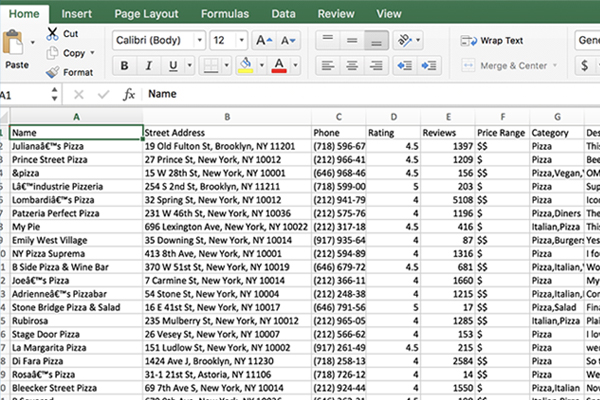The height and width of the screenshot is (400, 600).
Task: Switch to the Formulas tab
Action: [223, 14]
